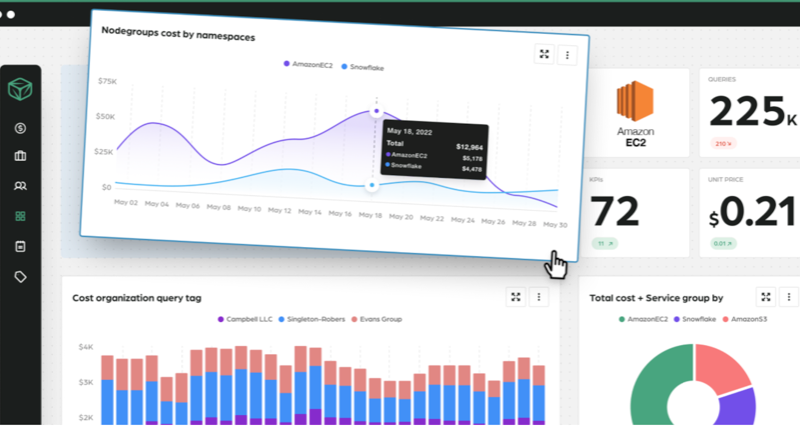Viewport: 800px width, 430px height.
Task: Click the green 0.01 change badge
Action: (723, 244)
